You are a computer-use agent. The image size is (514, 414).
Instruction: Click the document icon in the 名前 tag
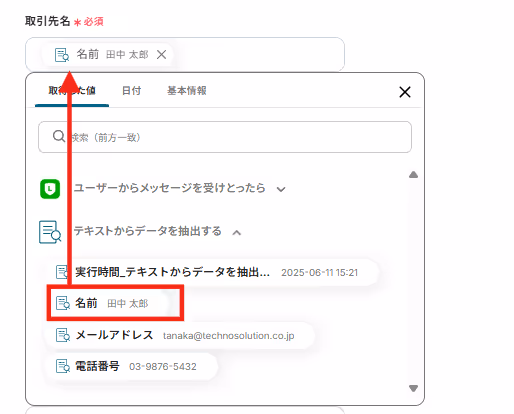[62, 55]
